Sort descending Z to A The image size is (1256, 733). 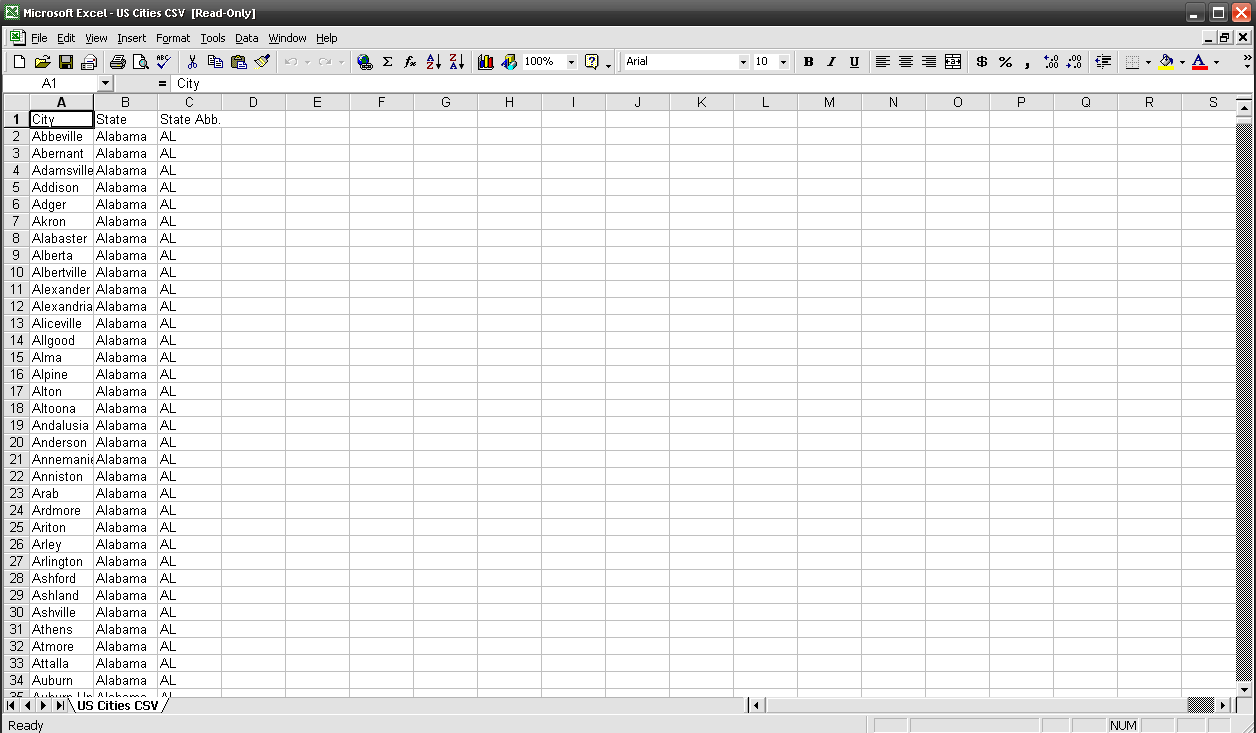tap(457, 62)
